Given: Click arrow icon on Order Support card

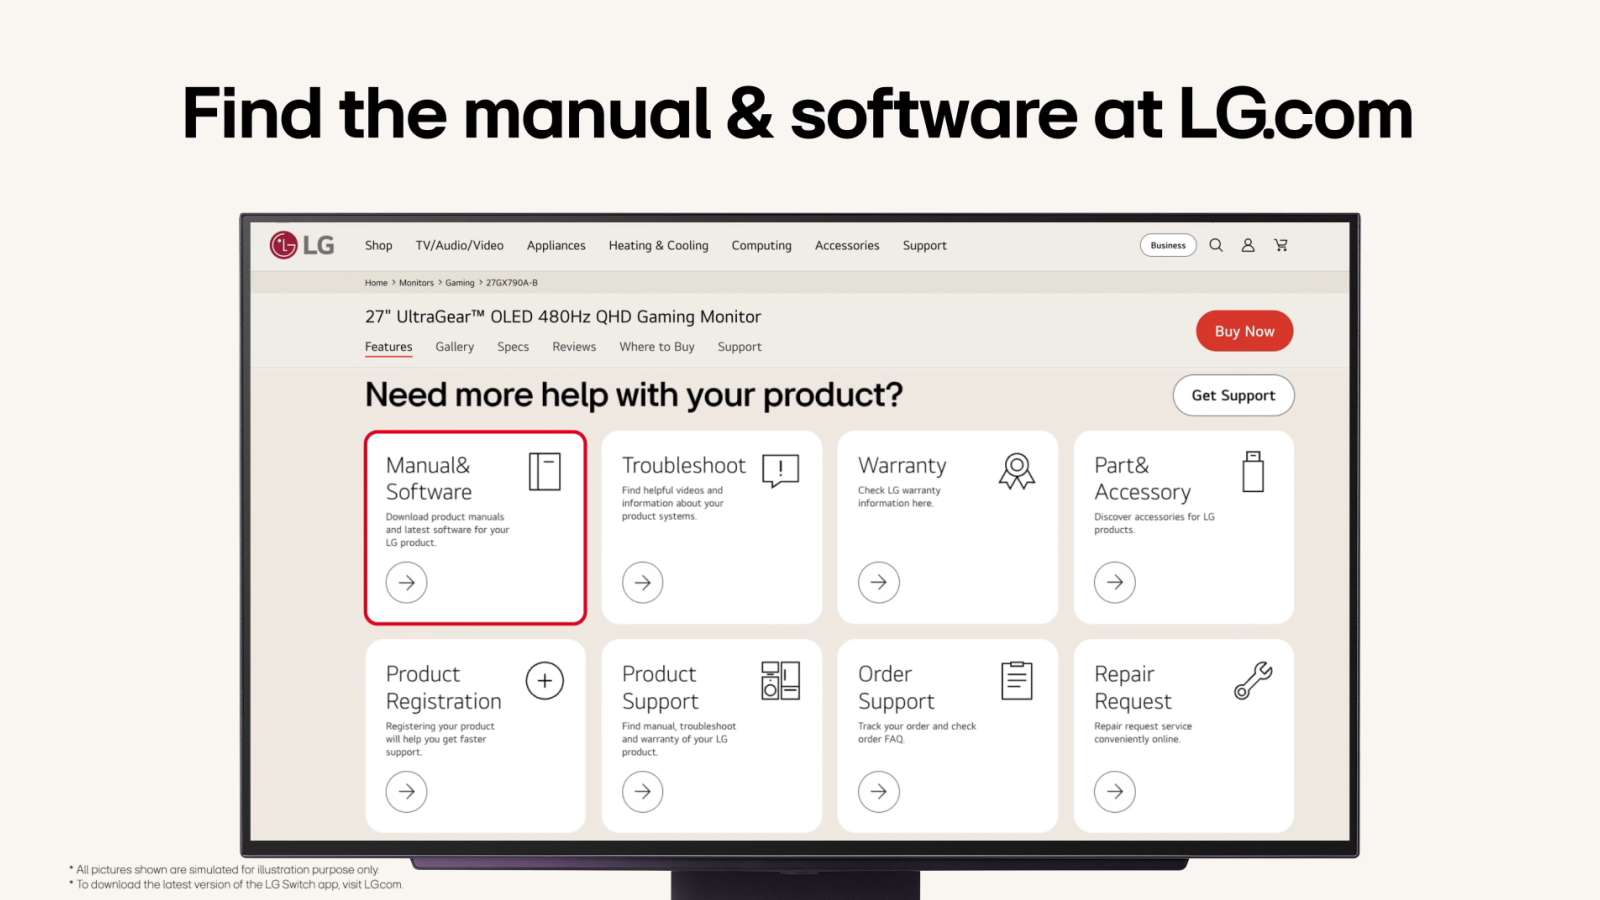Looking at the screenshot, I should [x=879, y=792].
